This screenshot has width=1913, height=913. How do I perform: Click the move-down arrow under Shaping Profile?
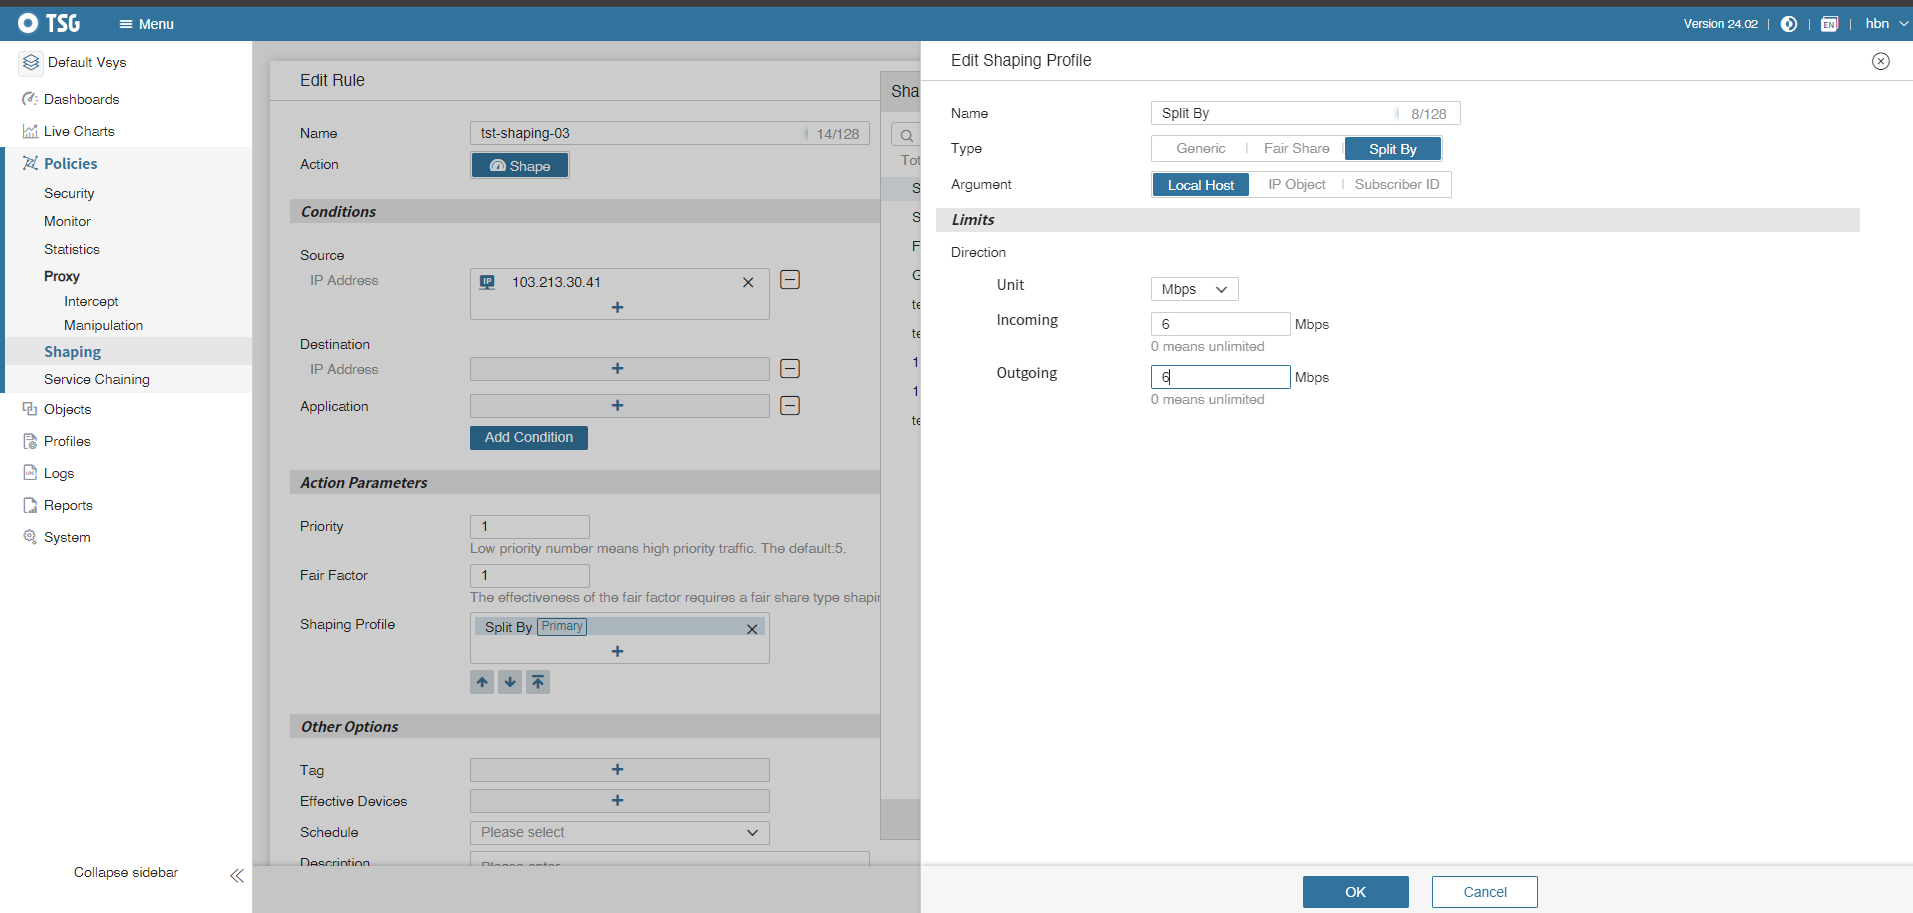[510, 682]
